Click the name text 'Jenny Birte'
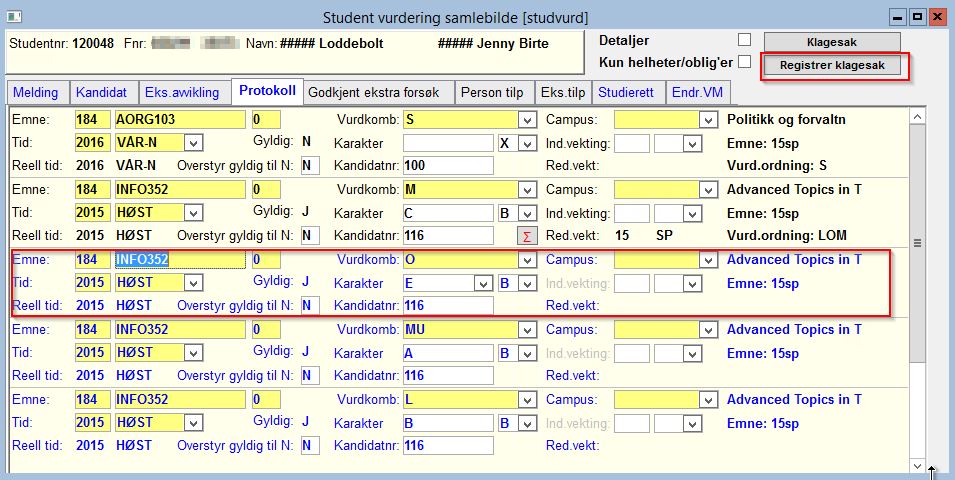Image resolution: width=955 pixels, height=480 pixels. tap(513, 44)
